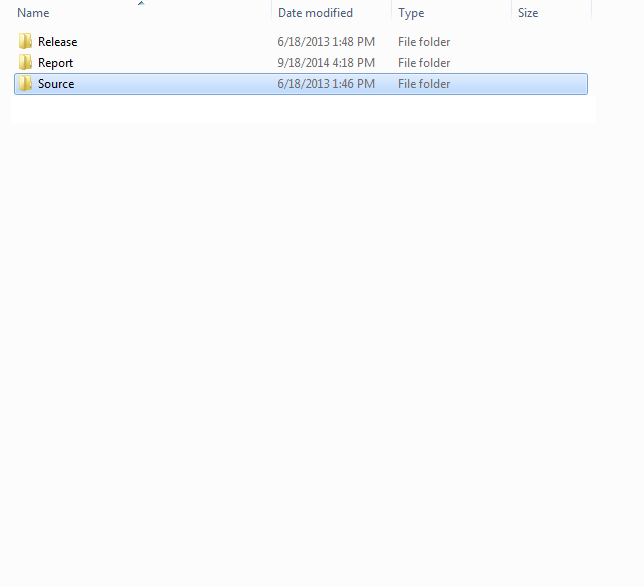Click date 6/18/2013 1:48 PM
Image resolution: width=644 pixels, height=587 pixels.
326,42
